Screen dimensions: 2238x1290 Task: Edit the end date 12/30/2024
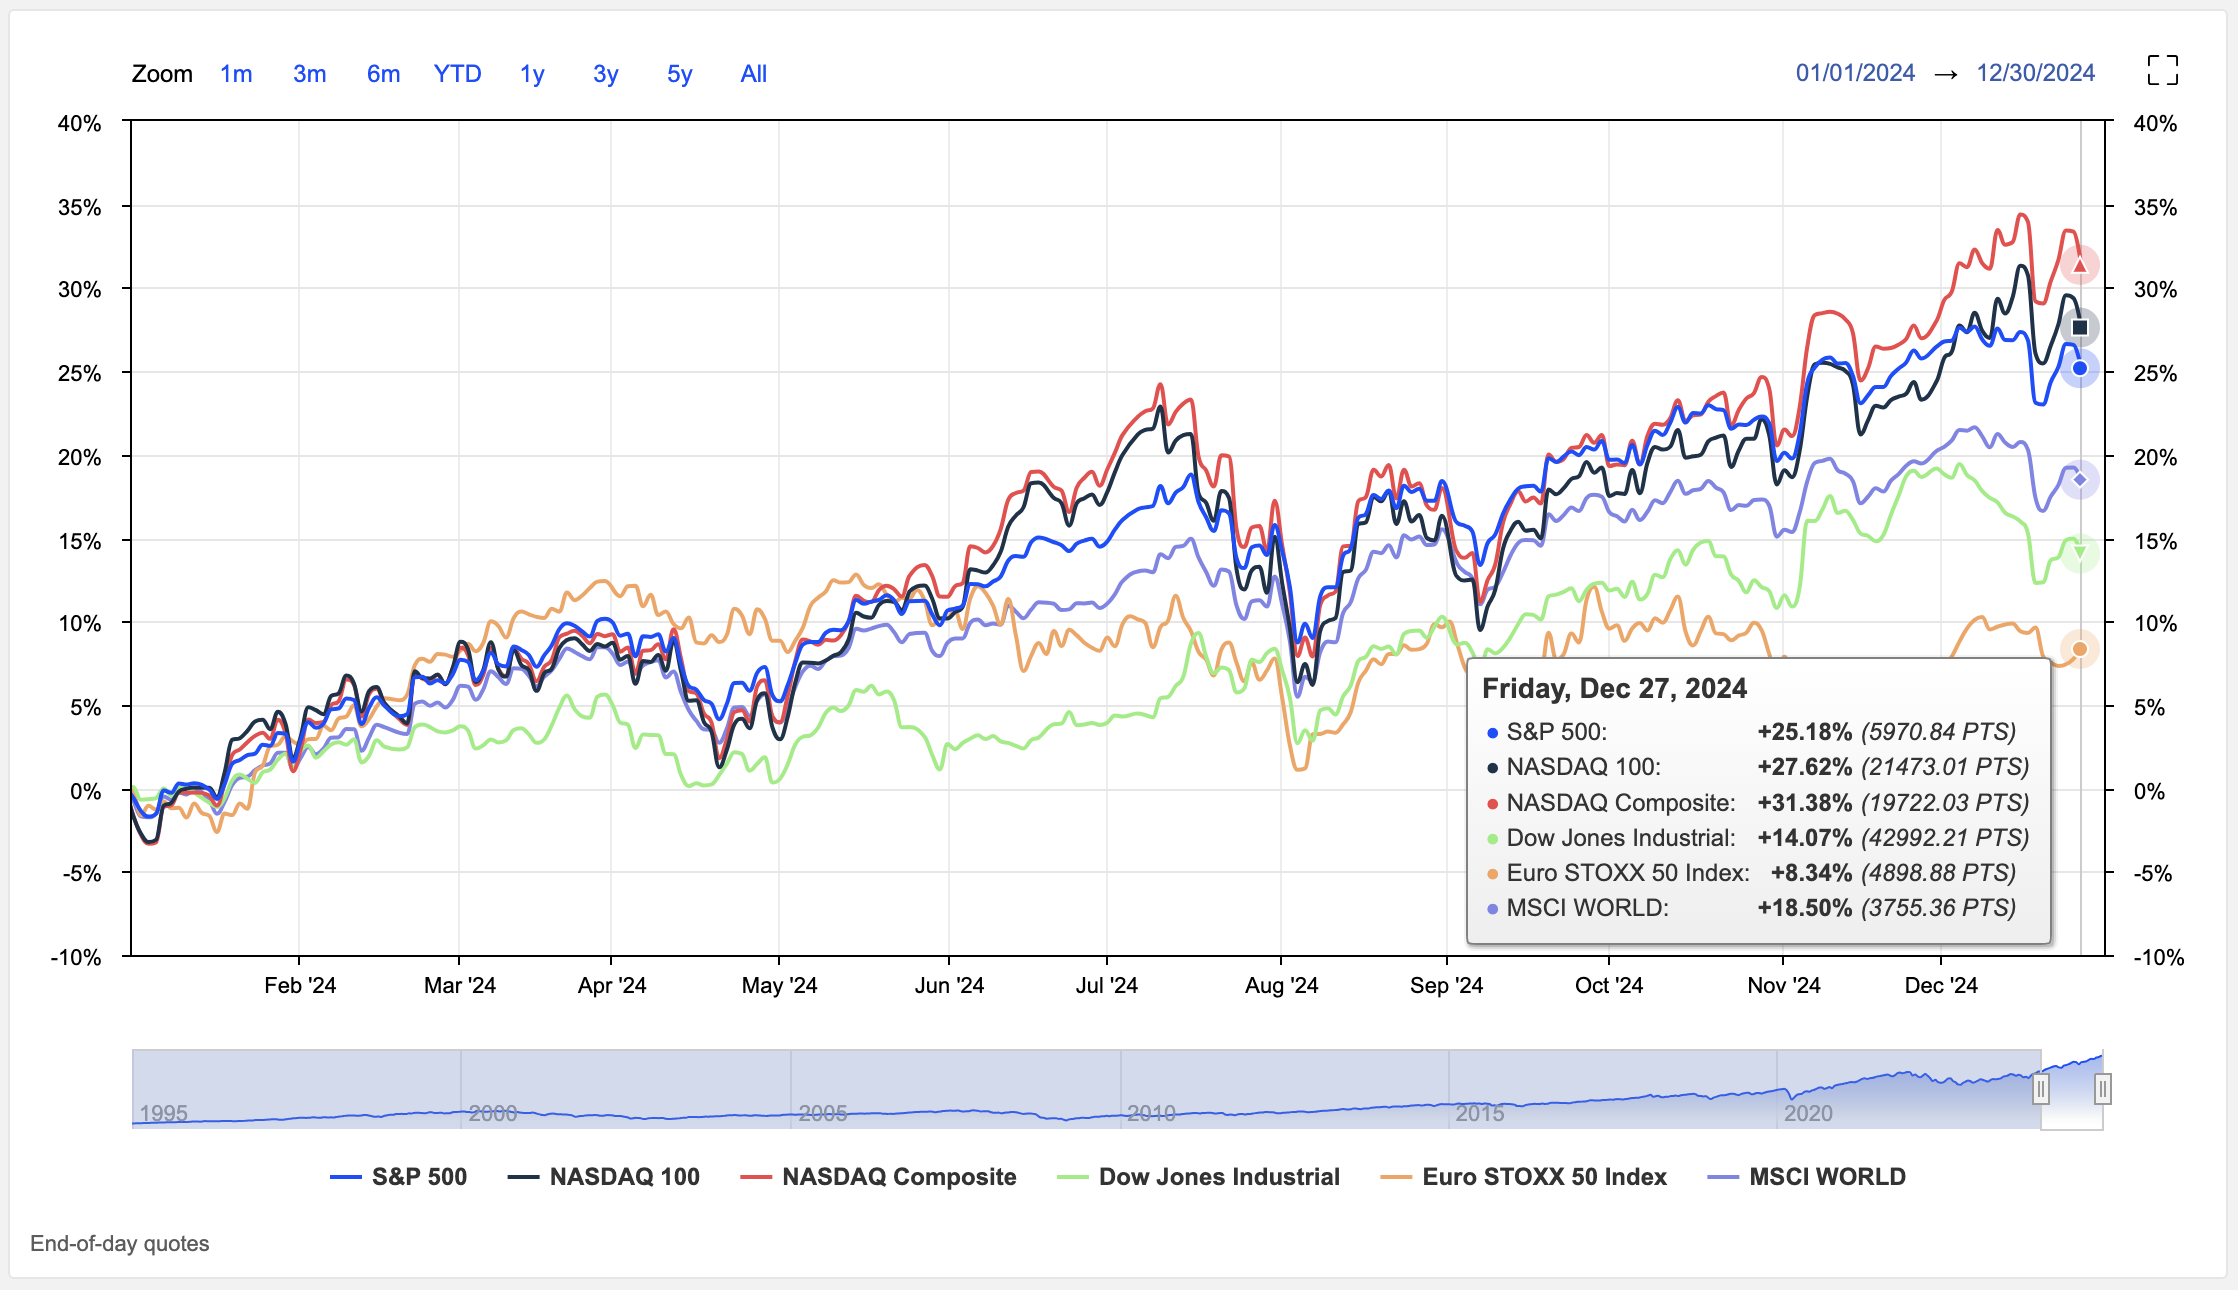pos(2035,73)
